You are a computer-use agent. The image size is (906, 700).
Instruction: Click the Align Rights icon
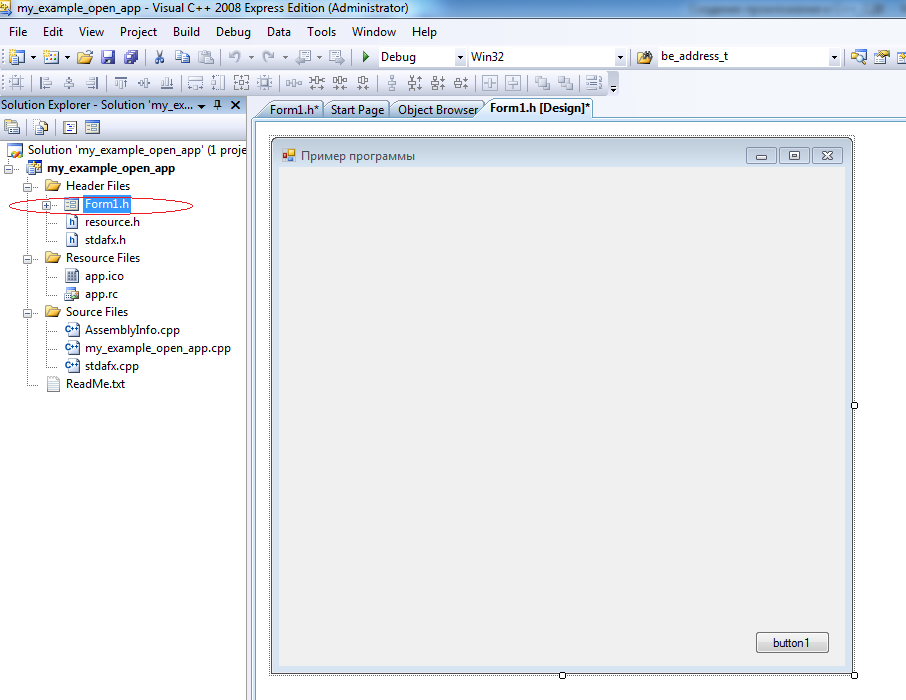click(x=92, y=83)
